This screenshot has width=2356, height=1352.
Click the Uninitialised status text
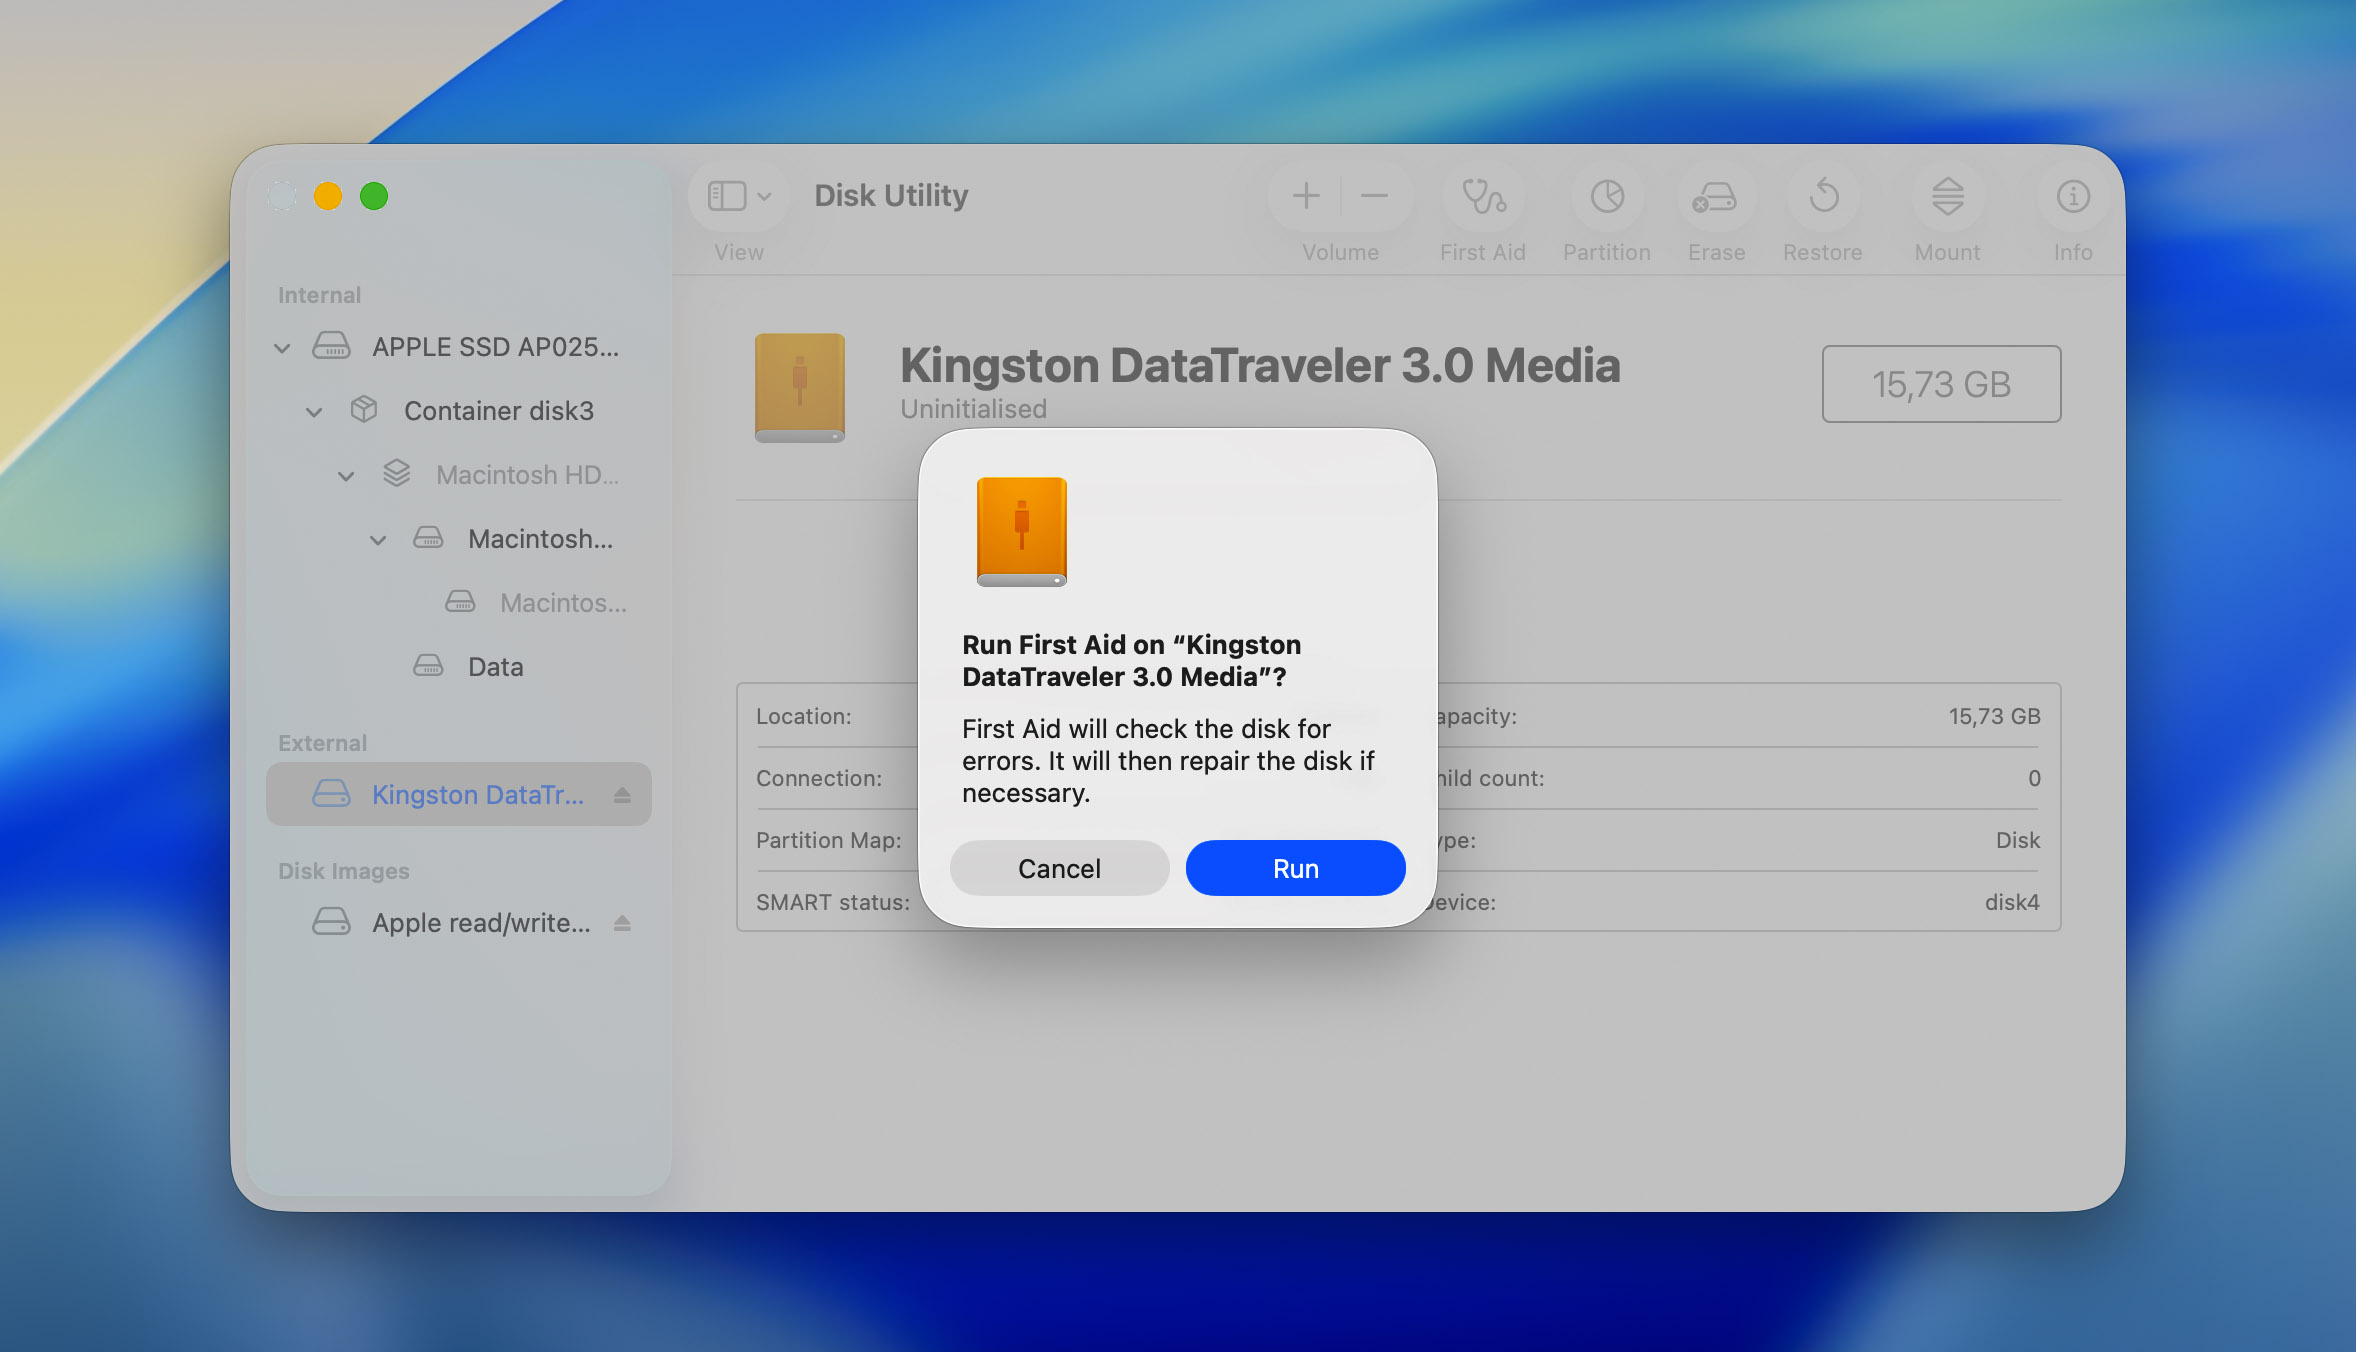973,409
